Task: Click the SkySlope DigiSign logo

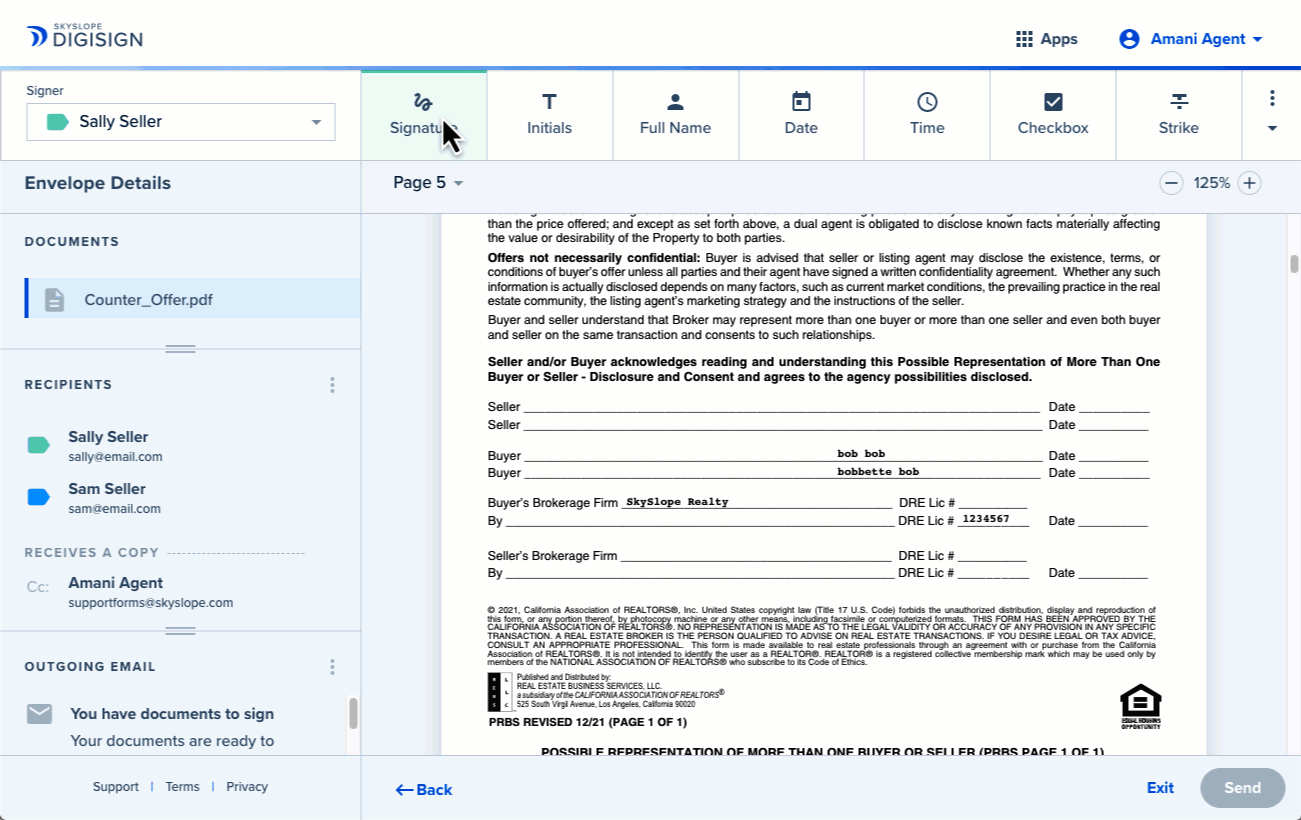Action: pos(85,37)
